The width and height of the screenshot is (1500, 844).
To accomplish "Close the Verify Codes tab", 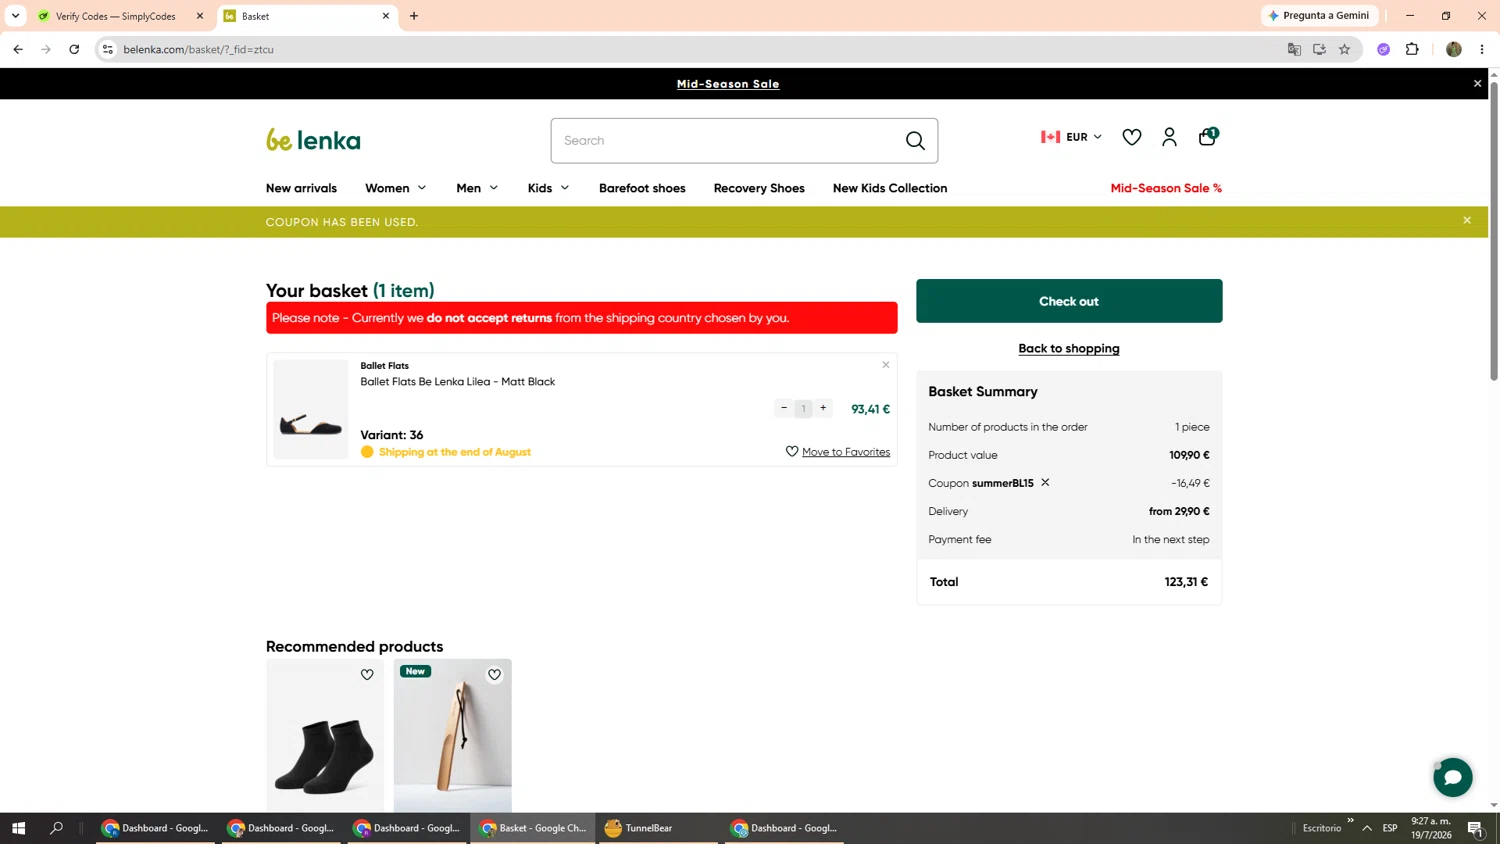I will coord(200,16).
